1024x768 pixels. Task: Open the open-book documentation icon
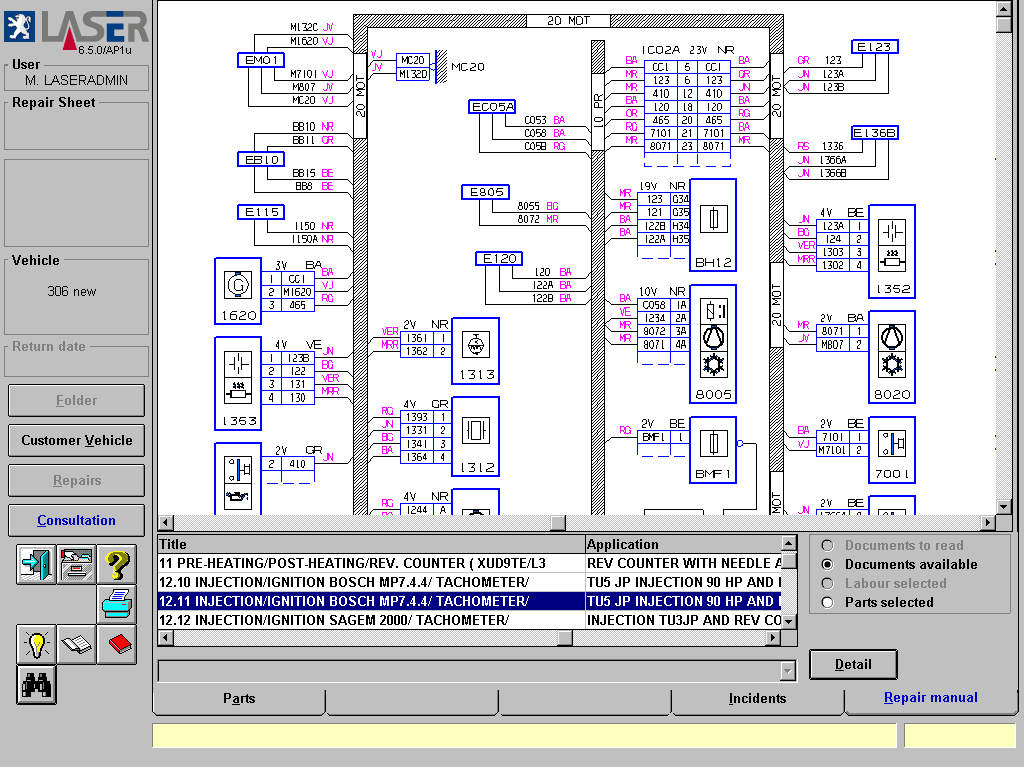pyautogui.click(x=76, y=645)
